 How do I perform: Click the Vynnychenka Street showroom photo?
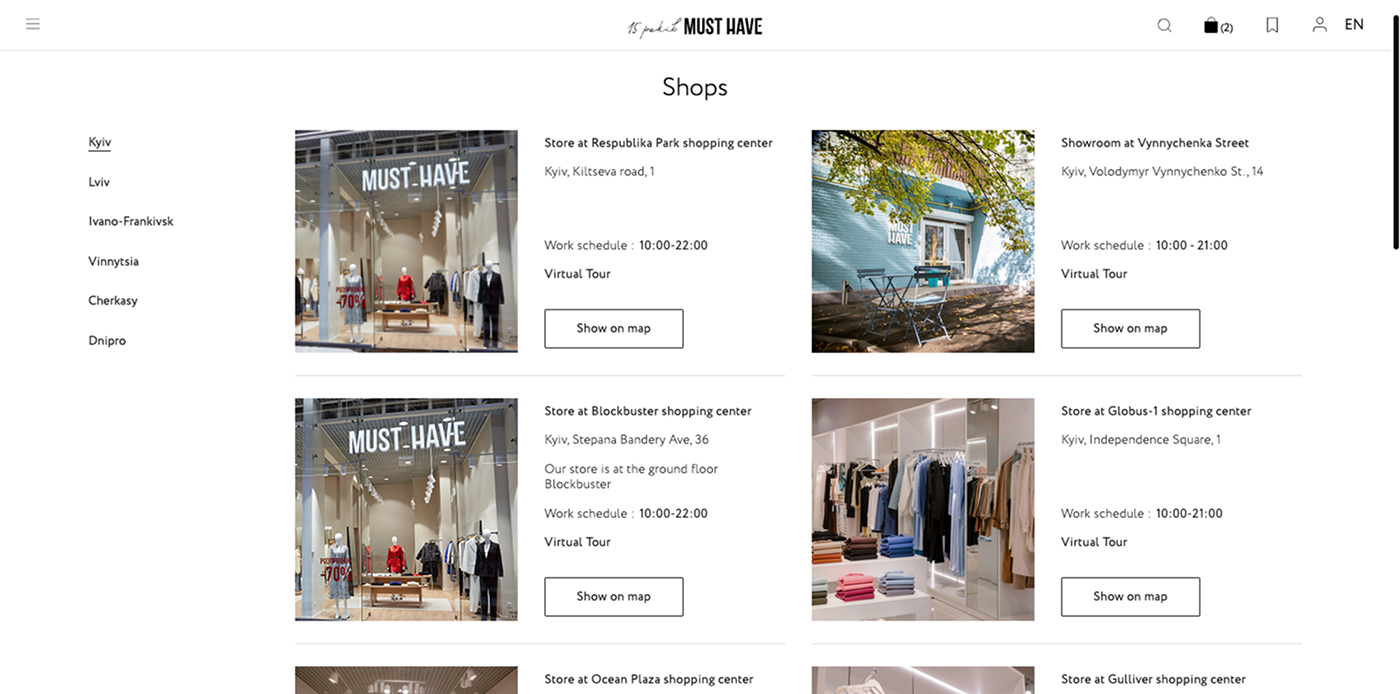coord(923,241)
